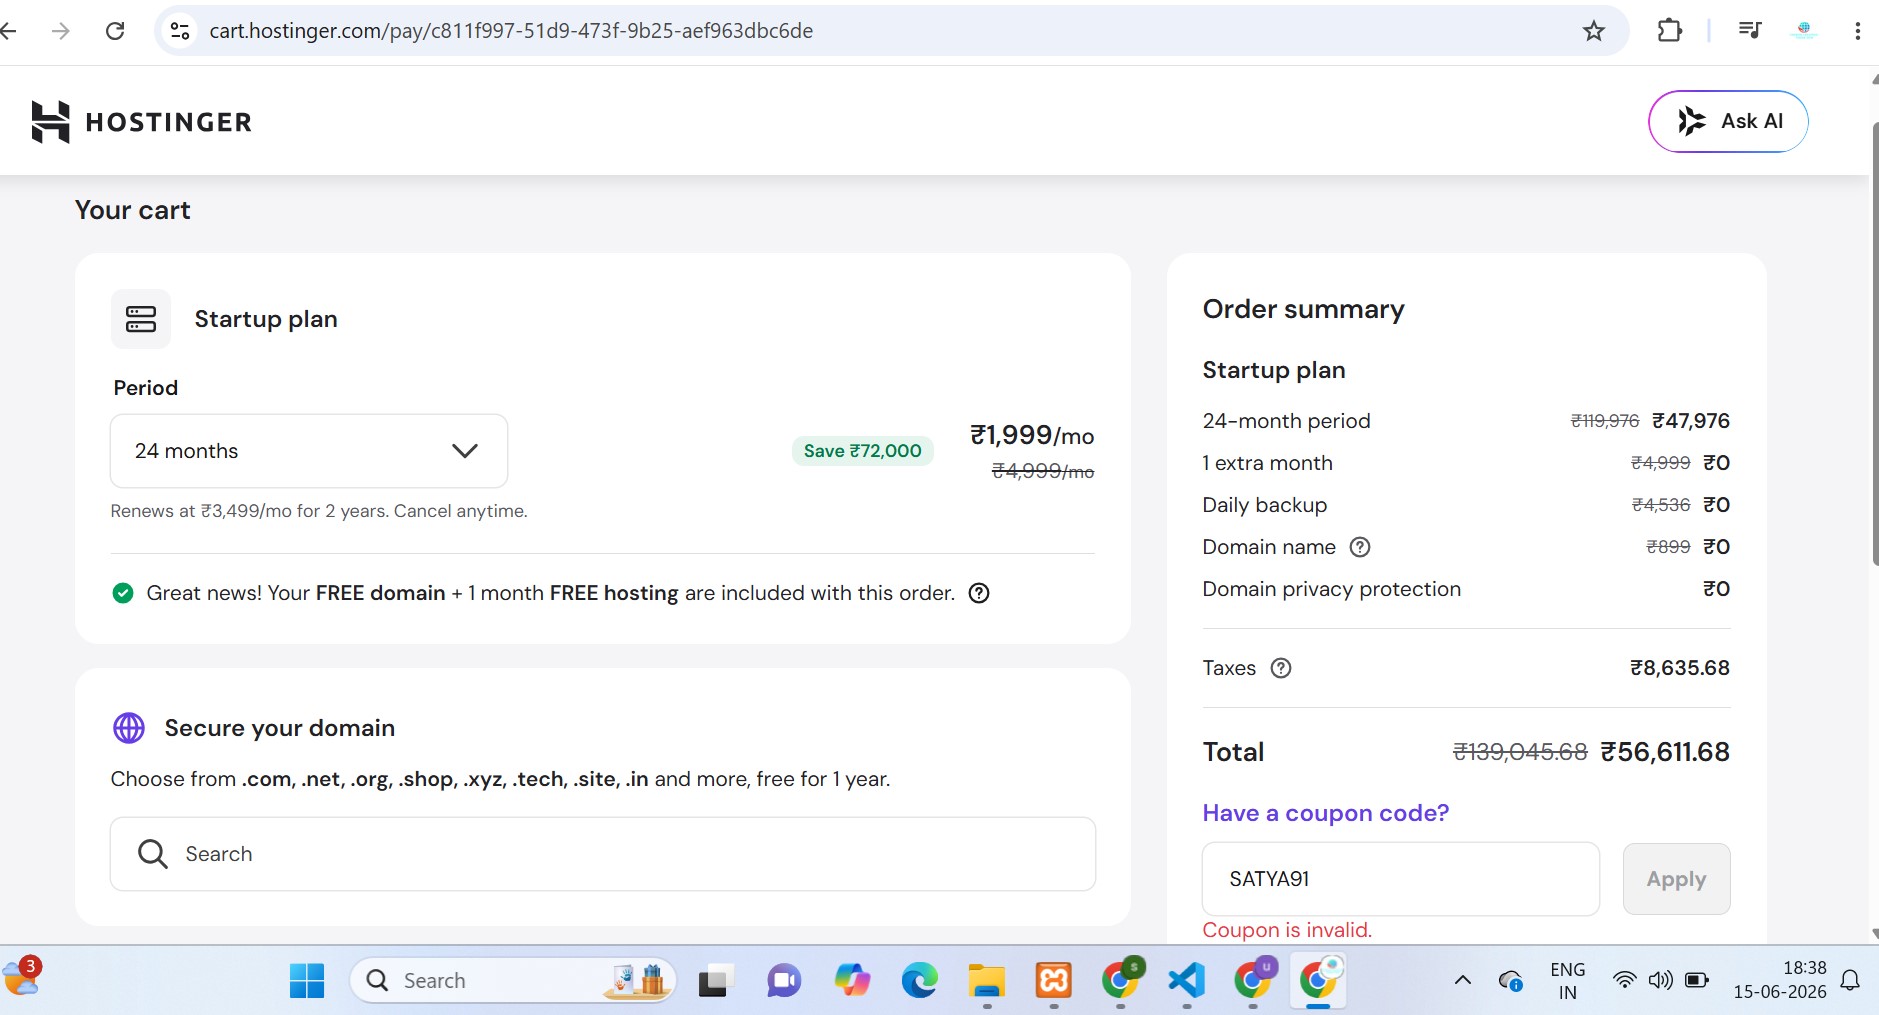
Task: Open Copilot from the taskbar
Action: point(852,981)
